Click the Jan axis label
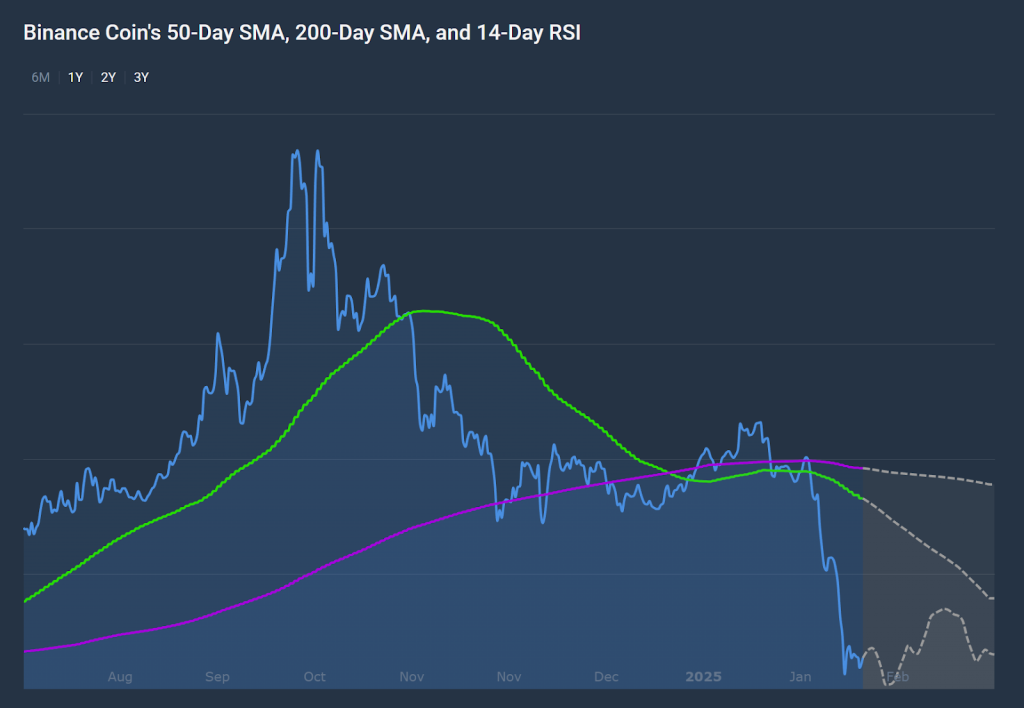Image resolution: width=1024 pixels, height=708 pixels. click(x=800, y=677)
